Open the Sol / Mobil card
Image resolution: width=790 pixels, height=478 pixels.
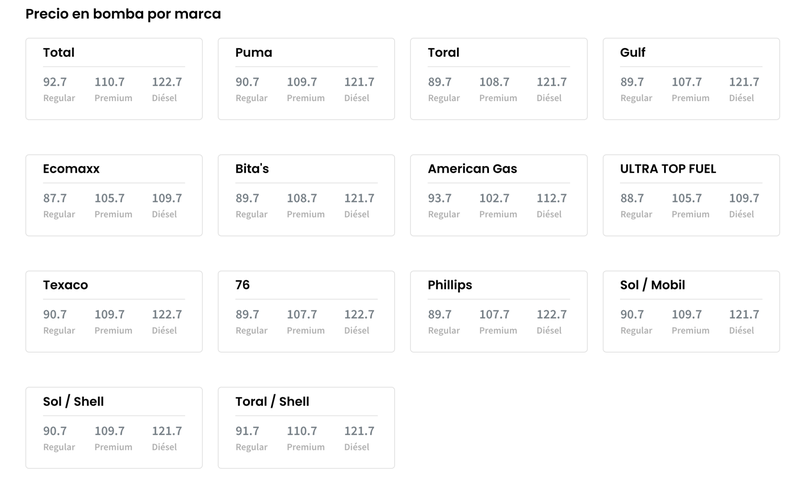[691, 312]
